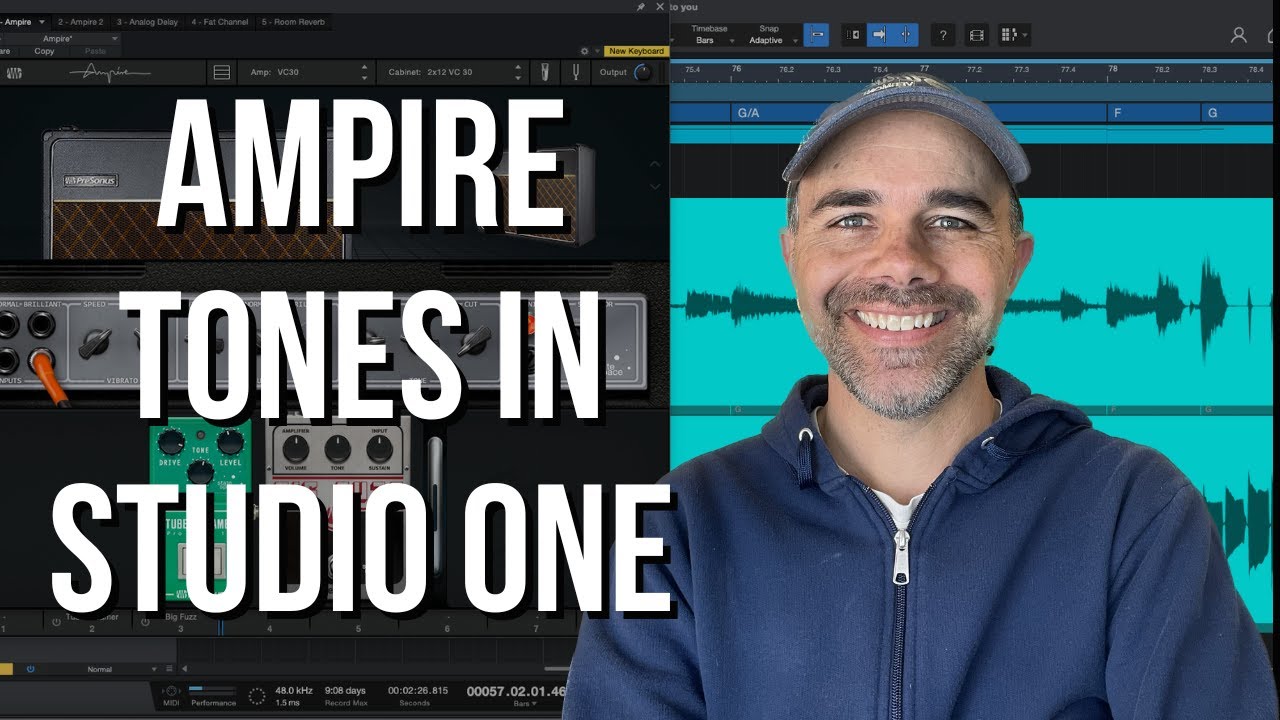The image size is (1280, 720).
Task: Click the MIDI monitor icon
Action: click(x=171, y=692)
